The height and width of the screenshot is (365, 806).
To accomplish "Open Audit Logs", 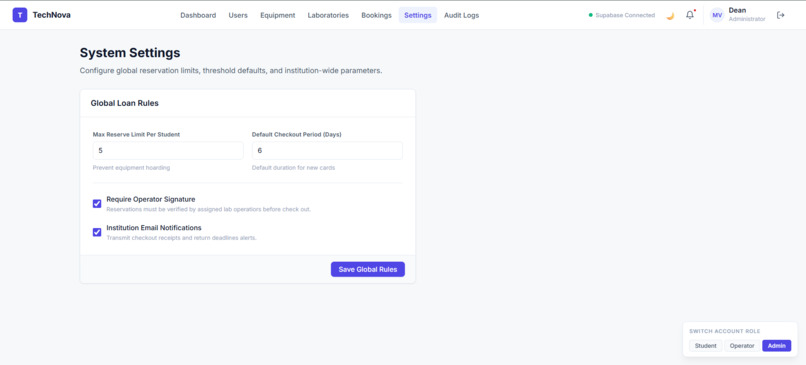I will 462,15.
